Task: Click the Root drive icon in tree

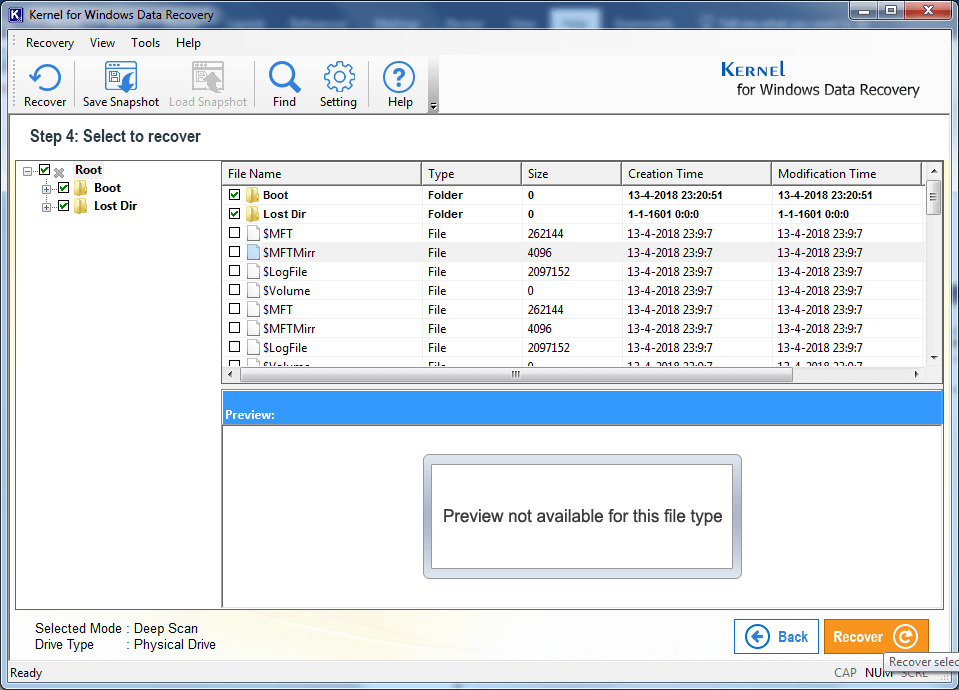Action: pyautogui.click(x=59, y=171)
